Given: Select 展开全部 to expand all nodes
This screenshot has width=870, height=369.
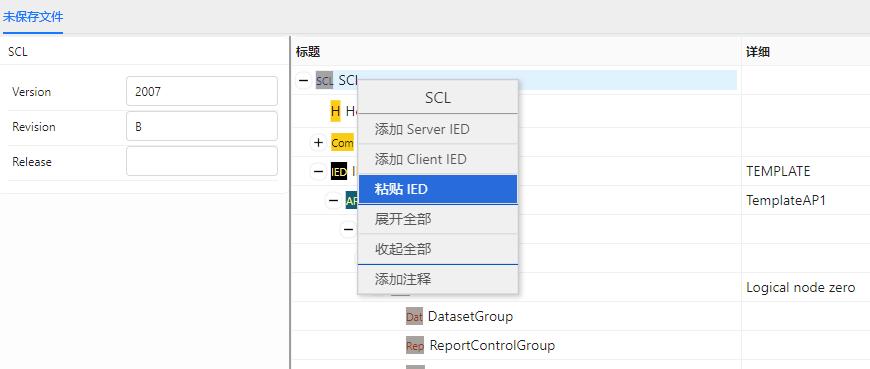Looking at the screenshot, I should 438,219.
